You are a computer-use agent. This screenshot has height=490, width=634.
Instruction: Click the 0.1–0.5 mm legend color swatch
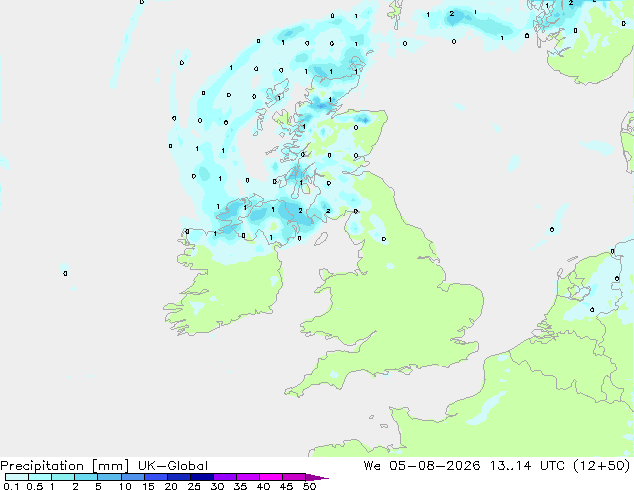(x=17, y=477)
